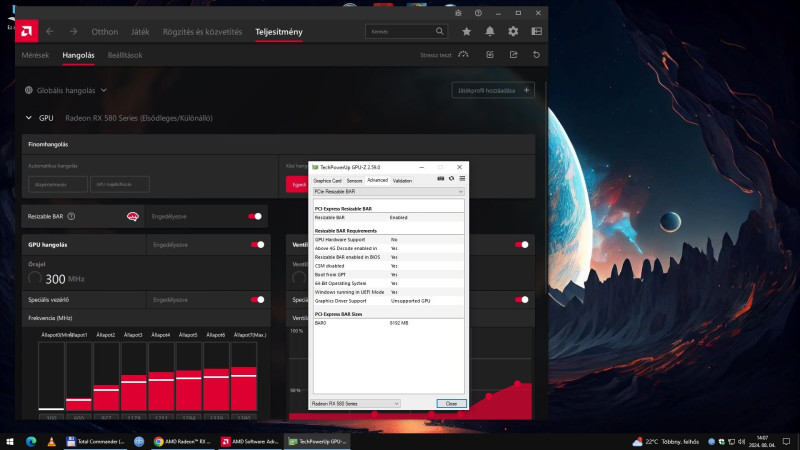Open the Játék tab
The height and width of the screenshot is (450, 800).
pyautogui.click(x=140, y=32)
